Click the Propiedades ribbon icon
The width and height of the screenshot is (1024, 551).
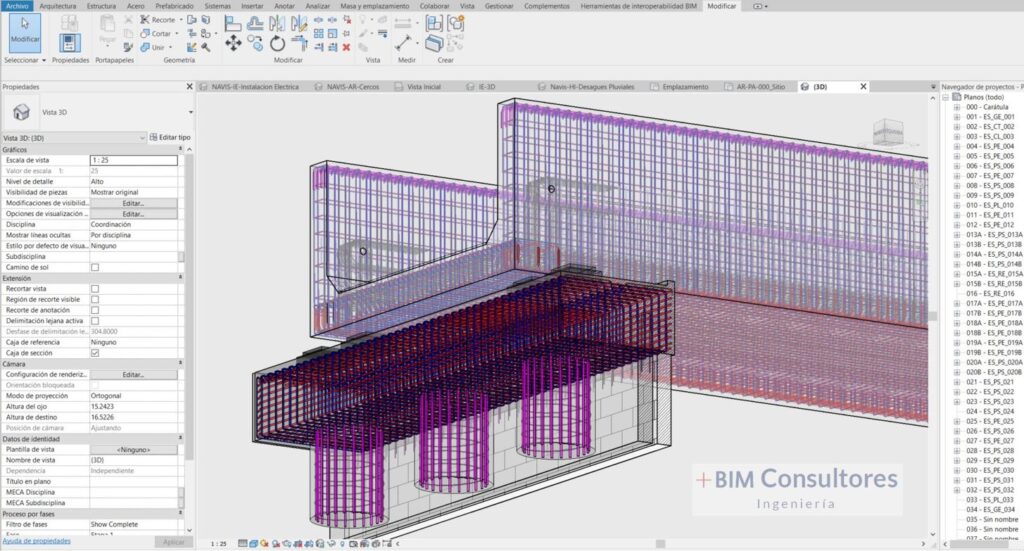69,43
